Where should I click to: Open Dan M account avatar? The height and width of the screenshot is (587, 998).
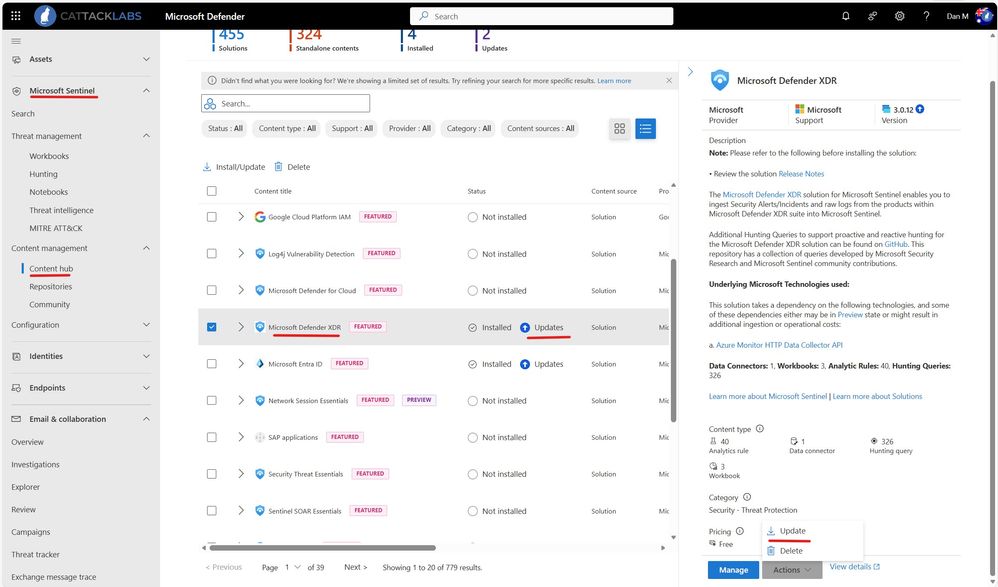click(983, 15)
